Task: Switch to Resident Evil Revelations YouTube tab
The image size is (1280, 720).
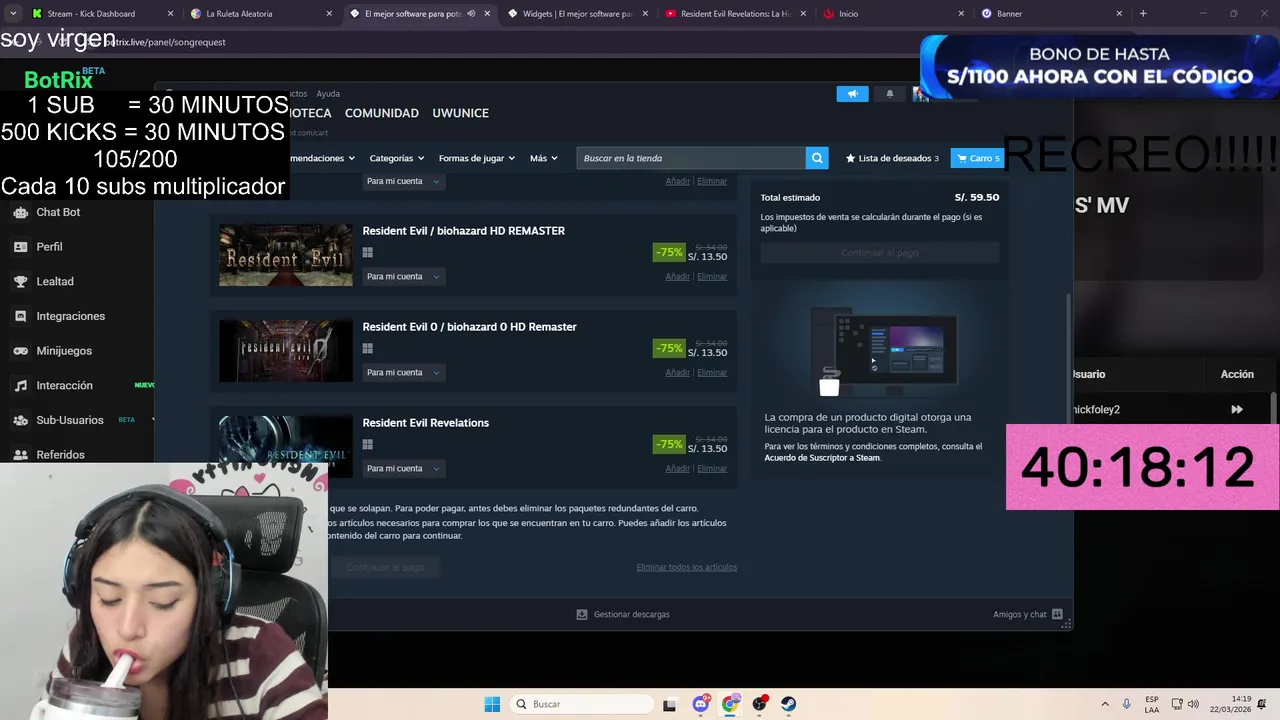Action: coord(734,14)
